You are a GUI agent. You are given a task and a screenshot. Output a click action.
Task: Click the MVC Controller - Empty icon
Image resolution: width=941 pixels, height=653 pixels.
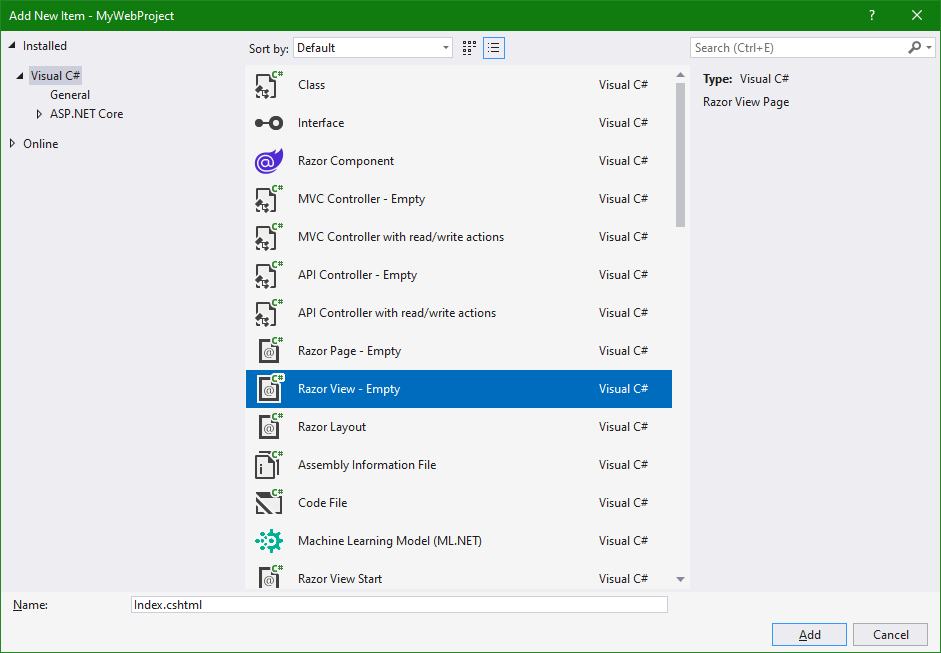click(x=268, y=199)
